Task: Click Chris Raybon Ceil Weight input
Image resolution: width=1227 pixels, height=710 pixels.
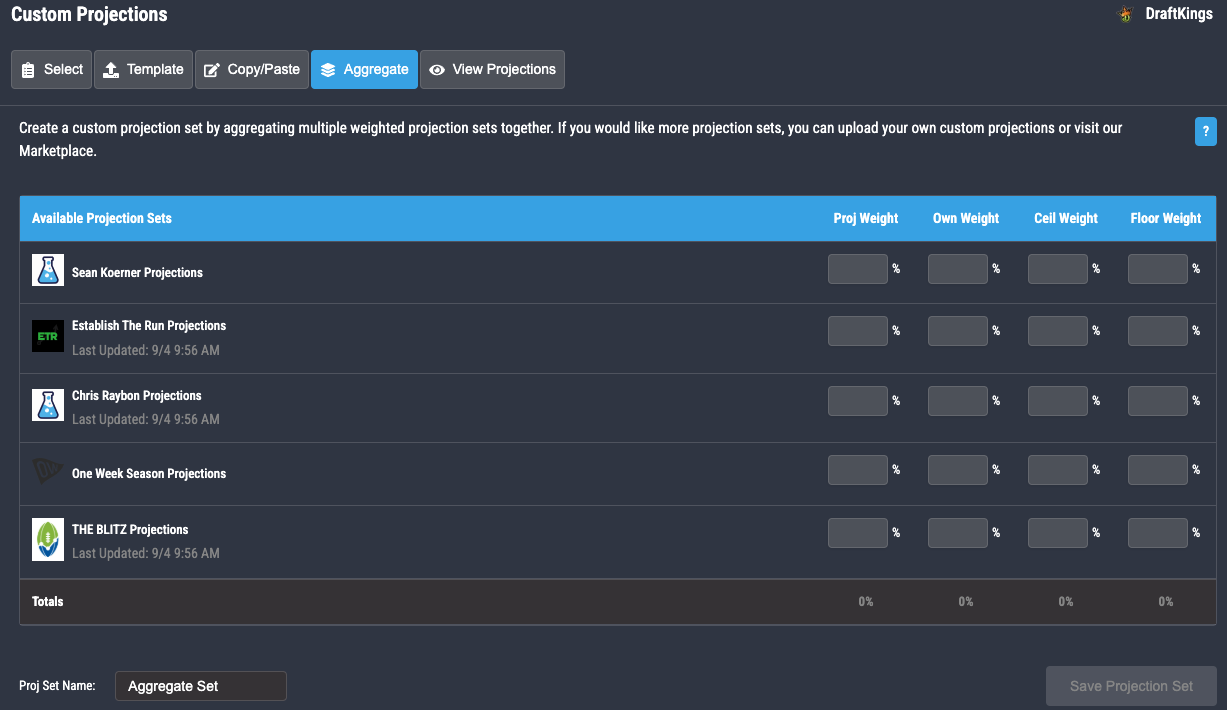Action: [1057, 401]
